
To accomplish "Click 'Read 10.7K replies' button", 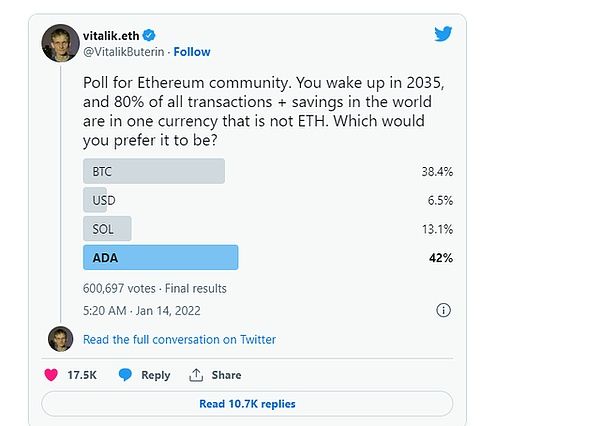I will [247, 404].
